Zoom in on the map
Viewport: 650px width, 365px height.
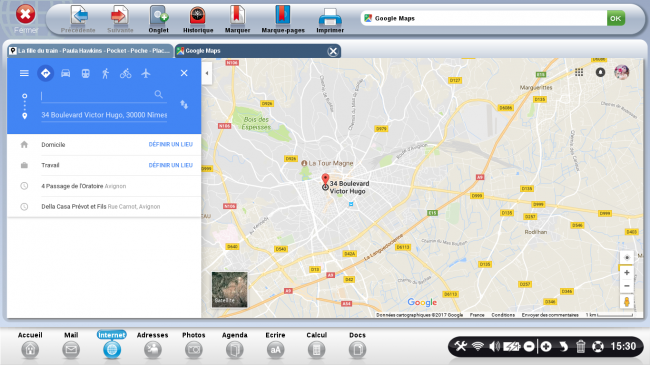click(x=627, y=273)
